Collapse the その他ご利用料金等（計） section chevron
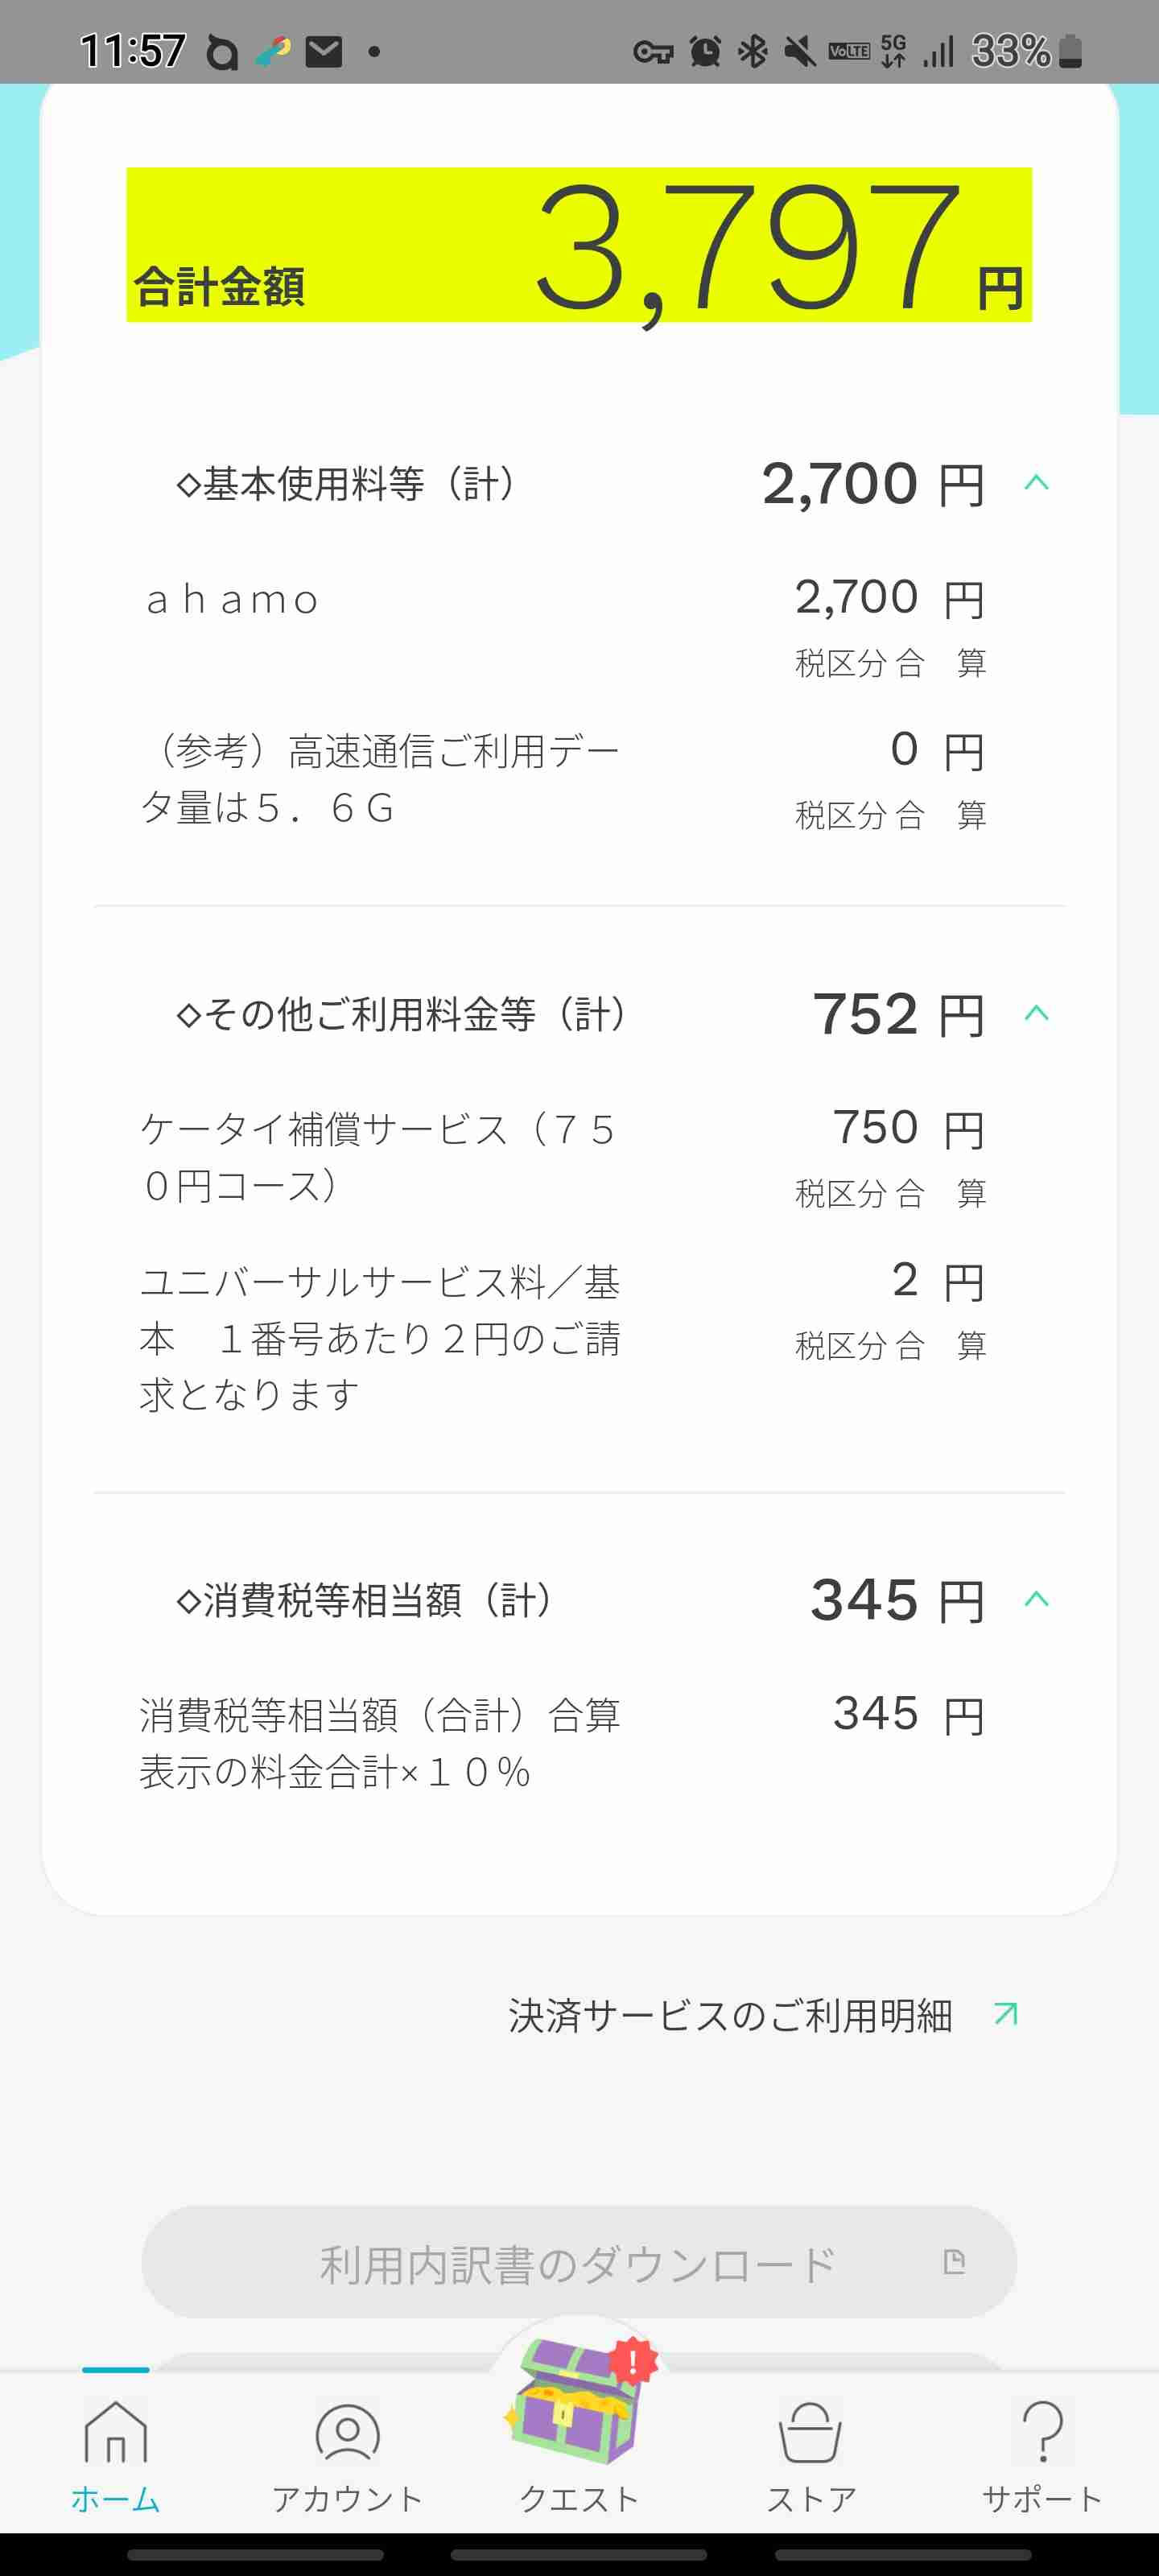1159x2576 pixels. [x=1036, y=1013]
